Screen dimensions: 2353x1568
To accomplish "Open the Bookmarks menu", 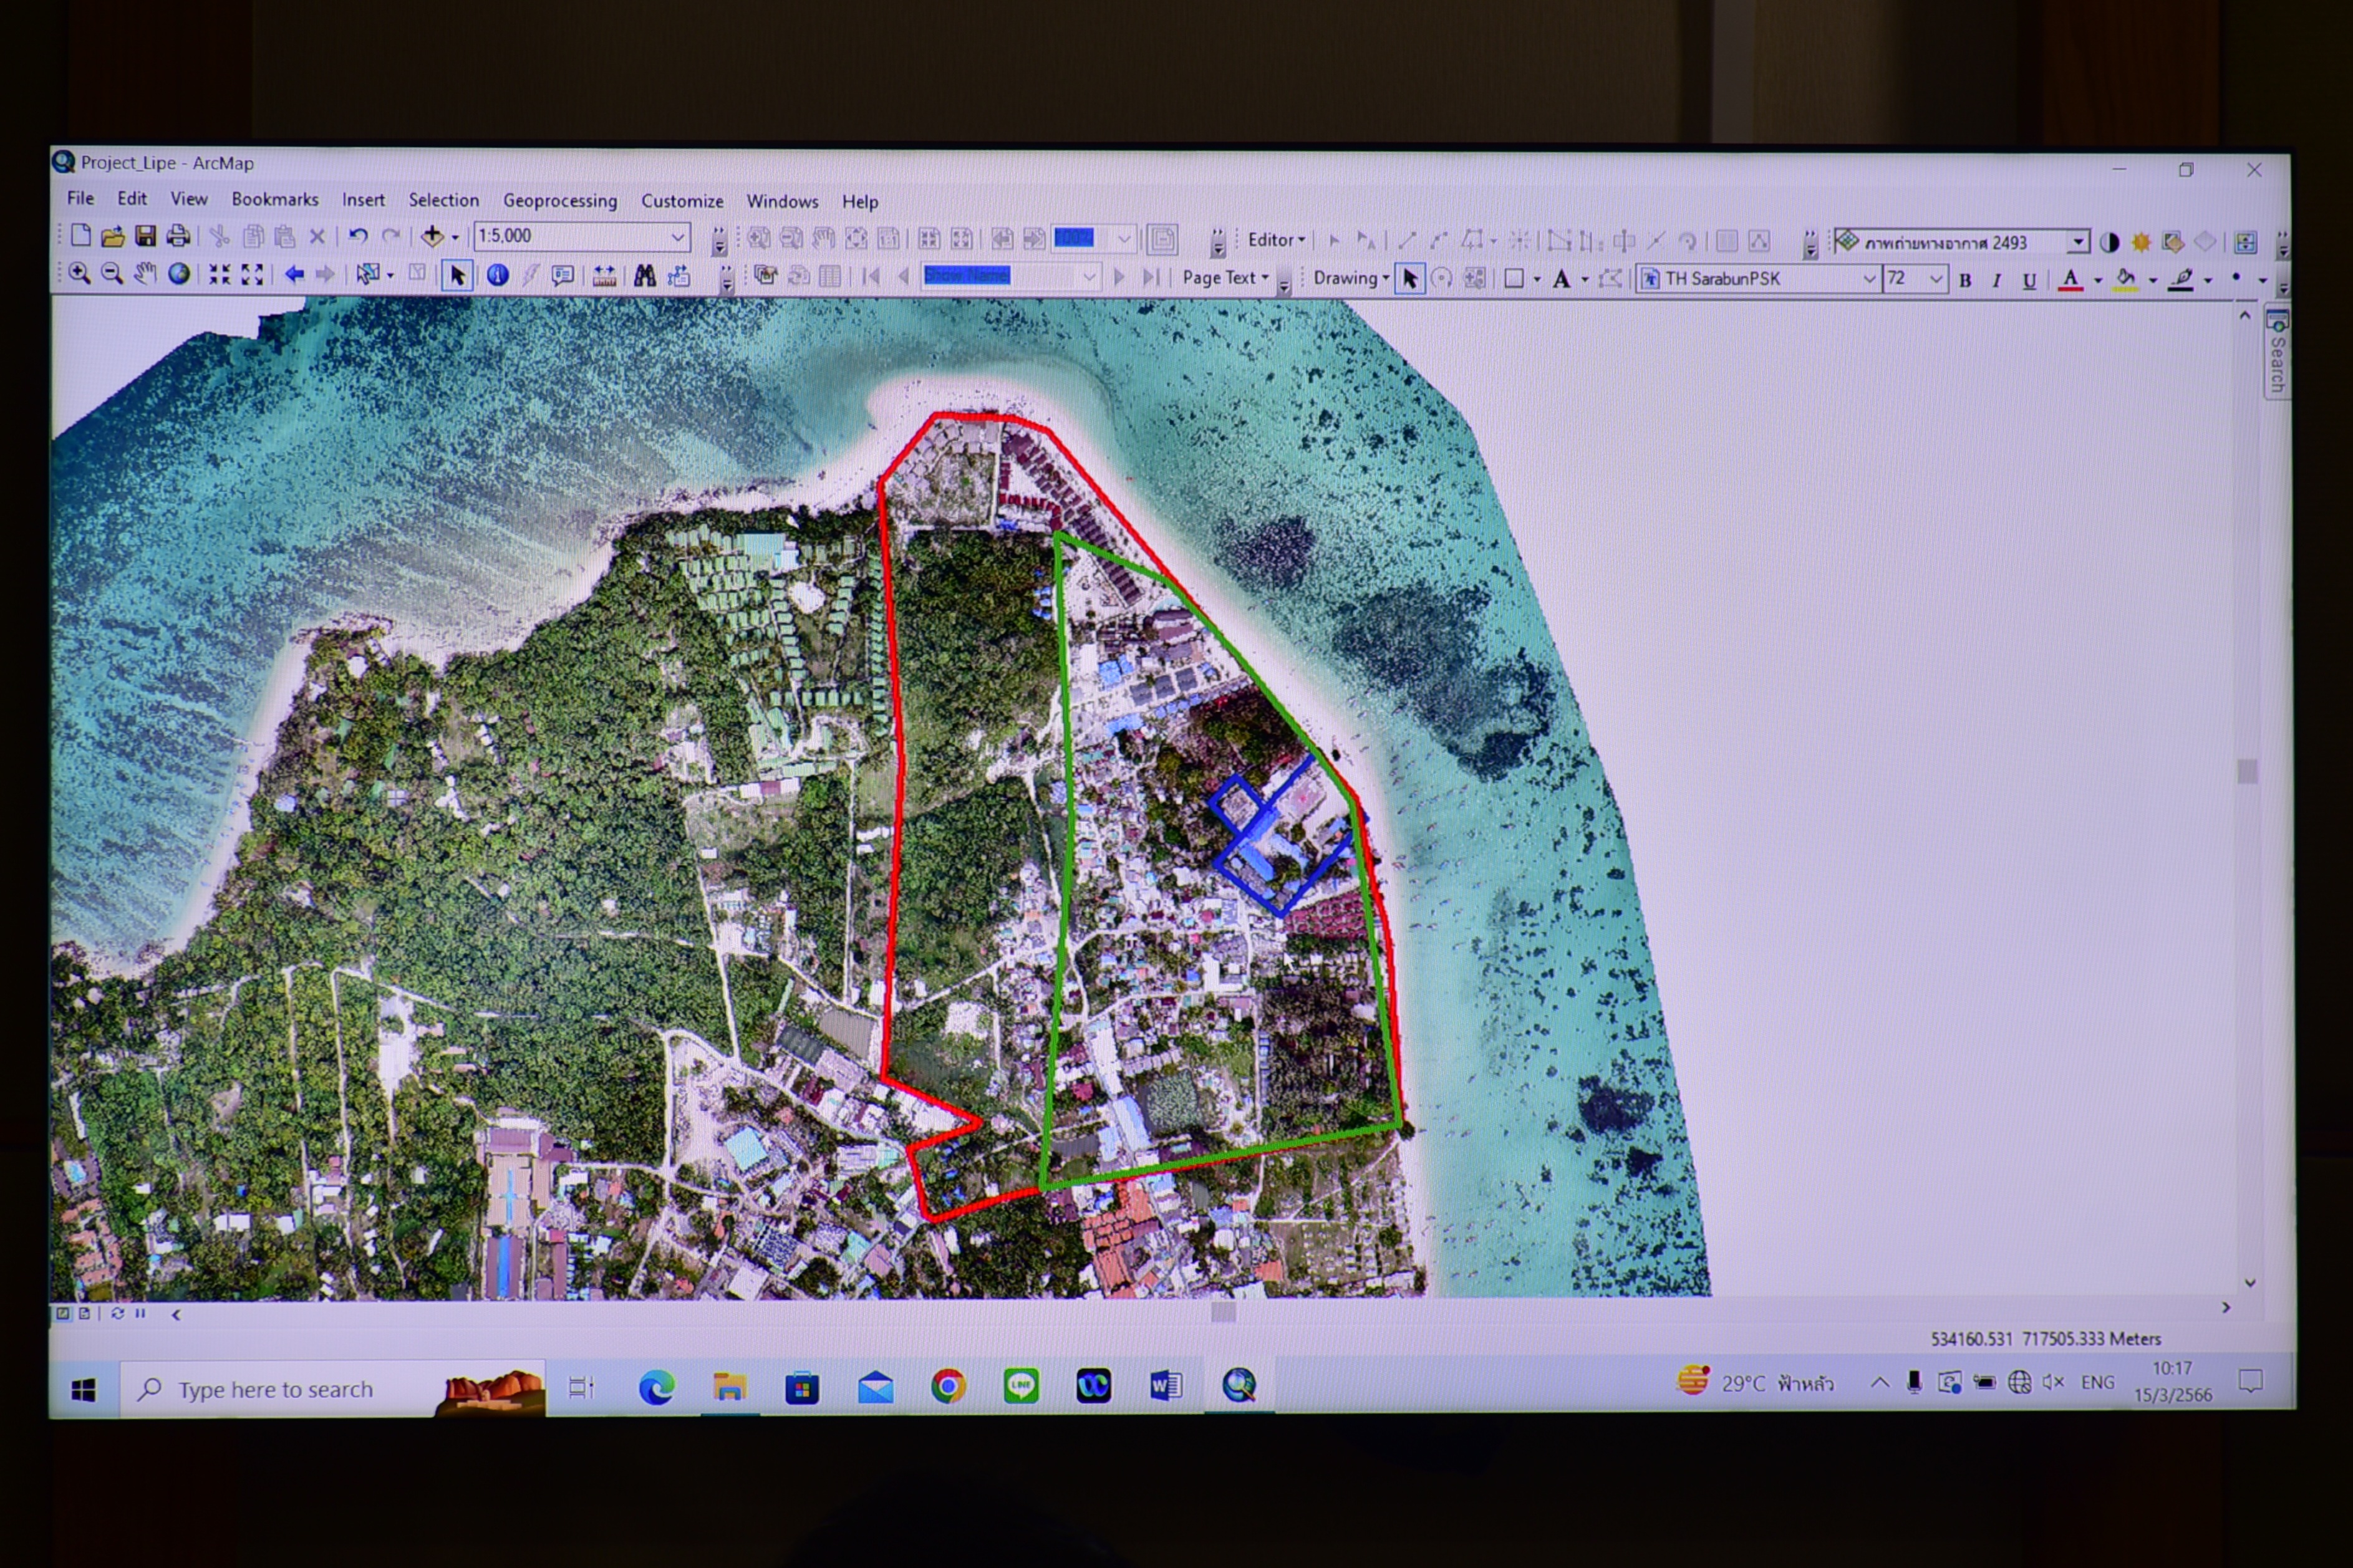I will click(275, 199).
